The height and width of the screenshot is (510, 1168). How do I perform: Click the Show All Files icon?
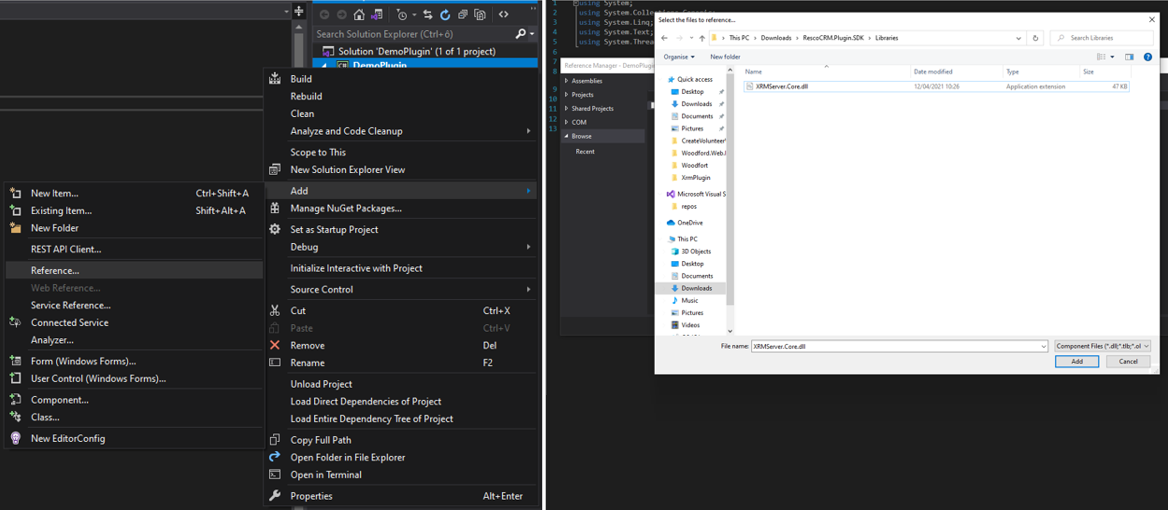point(480,15)
